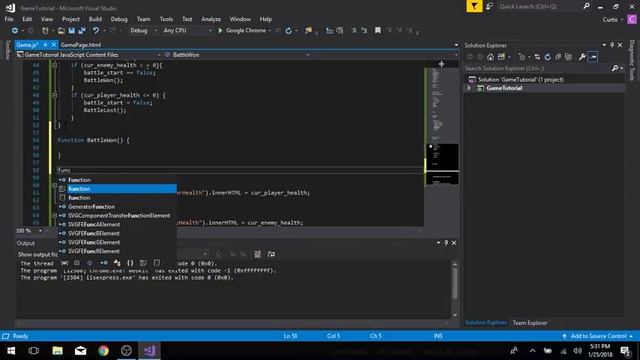
Task: Click Add to Source Control in status bar
Action: [x=598, y=336]
